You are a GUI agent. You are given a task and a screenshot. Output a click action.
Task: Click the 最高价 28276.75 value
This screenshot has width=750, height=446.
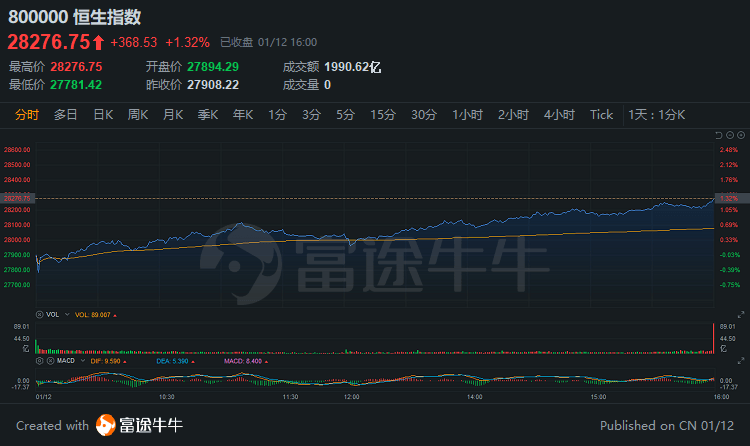tap(77, 67)
